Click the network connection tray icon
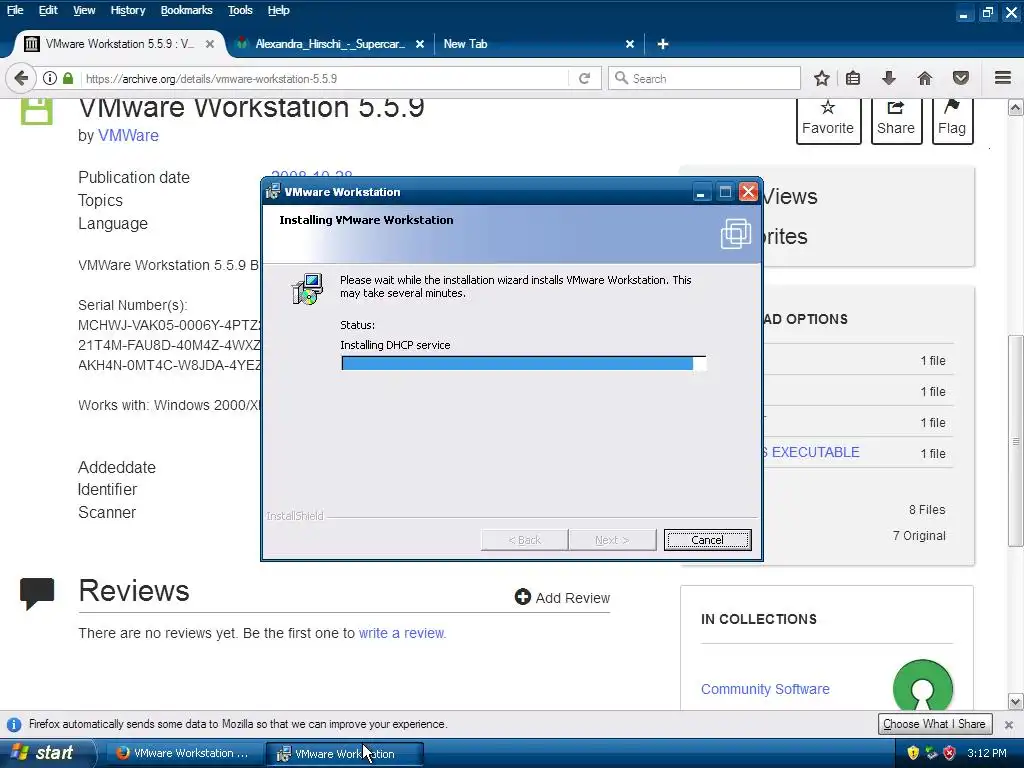 931,753
